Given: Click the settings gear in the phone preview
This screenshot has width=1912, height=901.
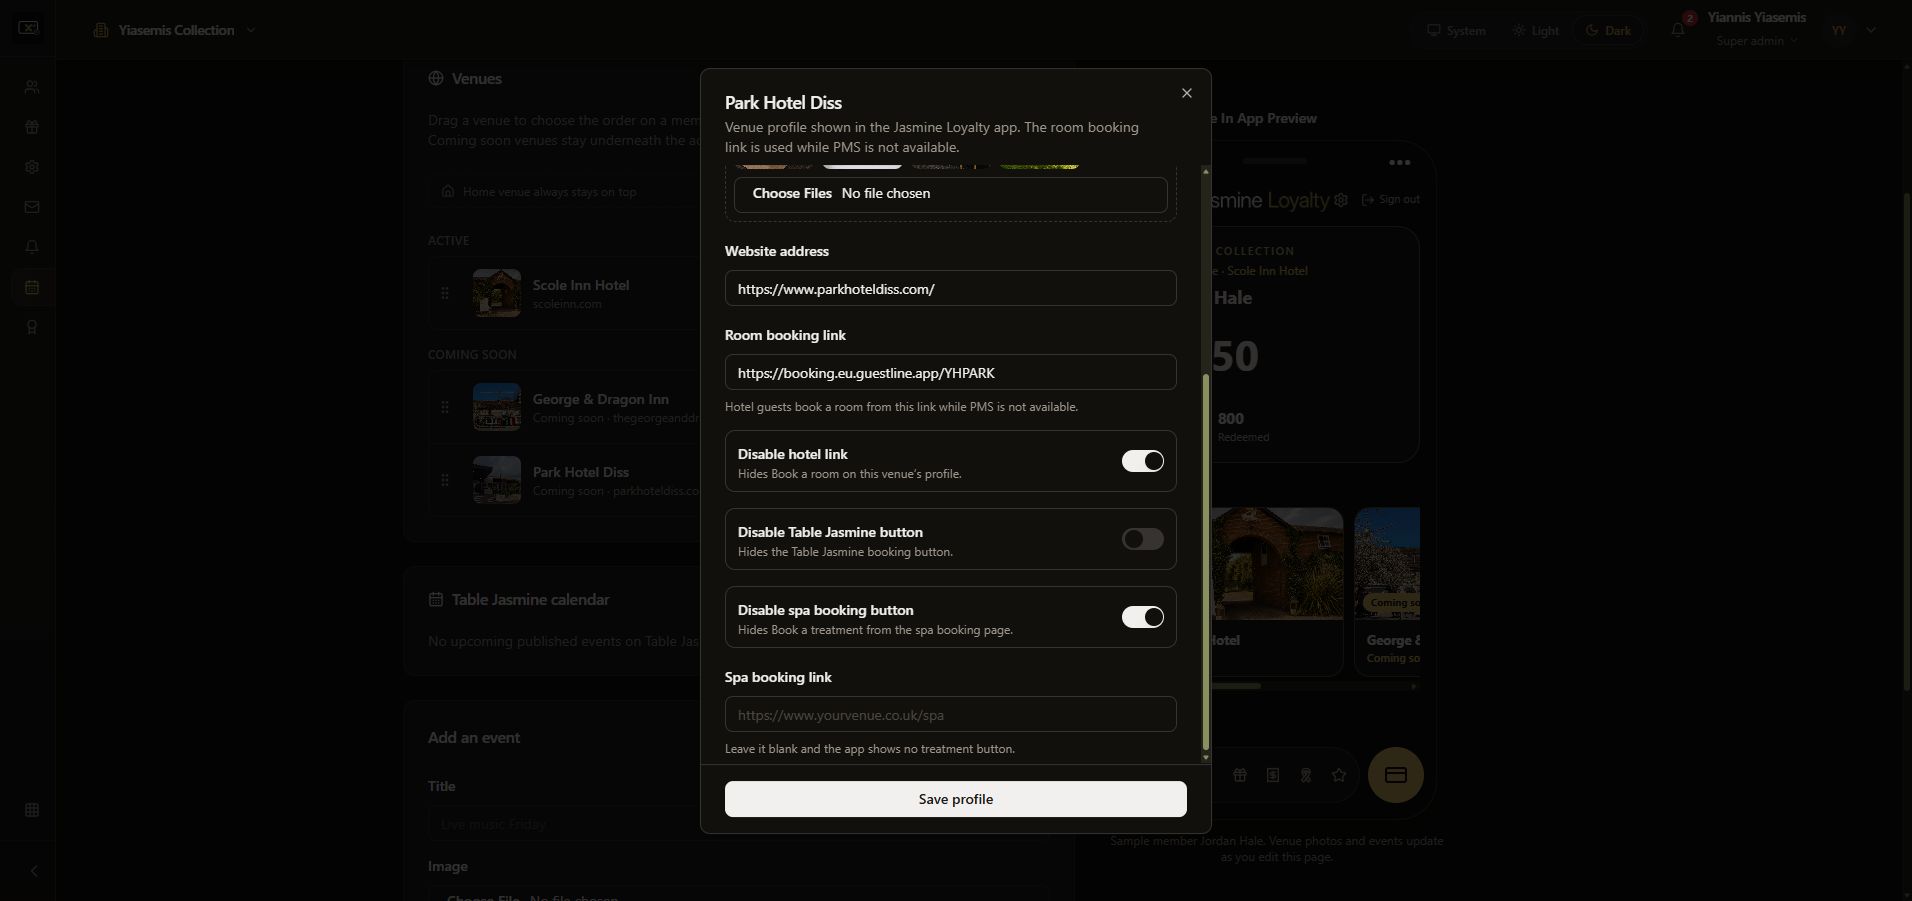Looking at the screenshot, I should [1341, 200].
